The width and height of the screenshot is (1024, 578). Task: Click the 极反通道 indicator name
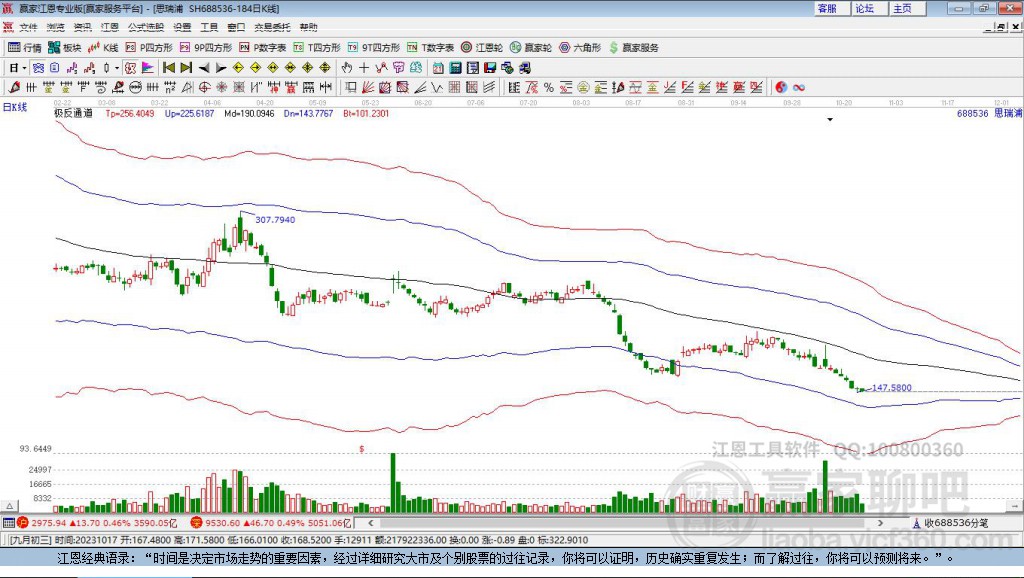click(x=73, y=113)
